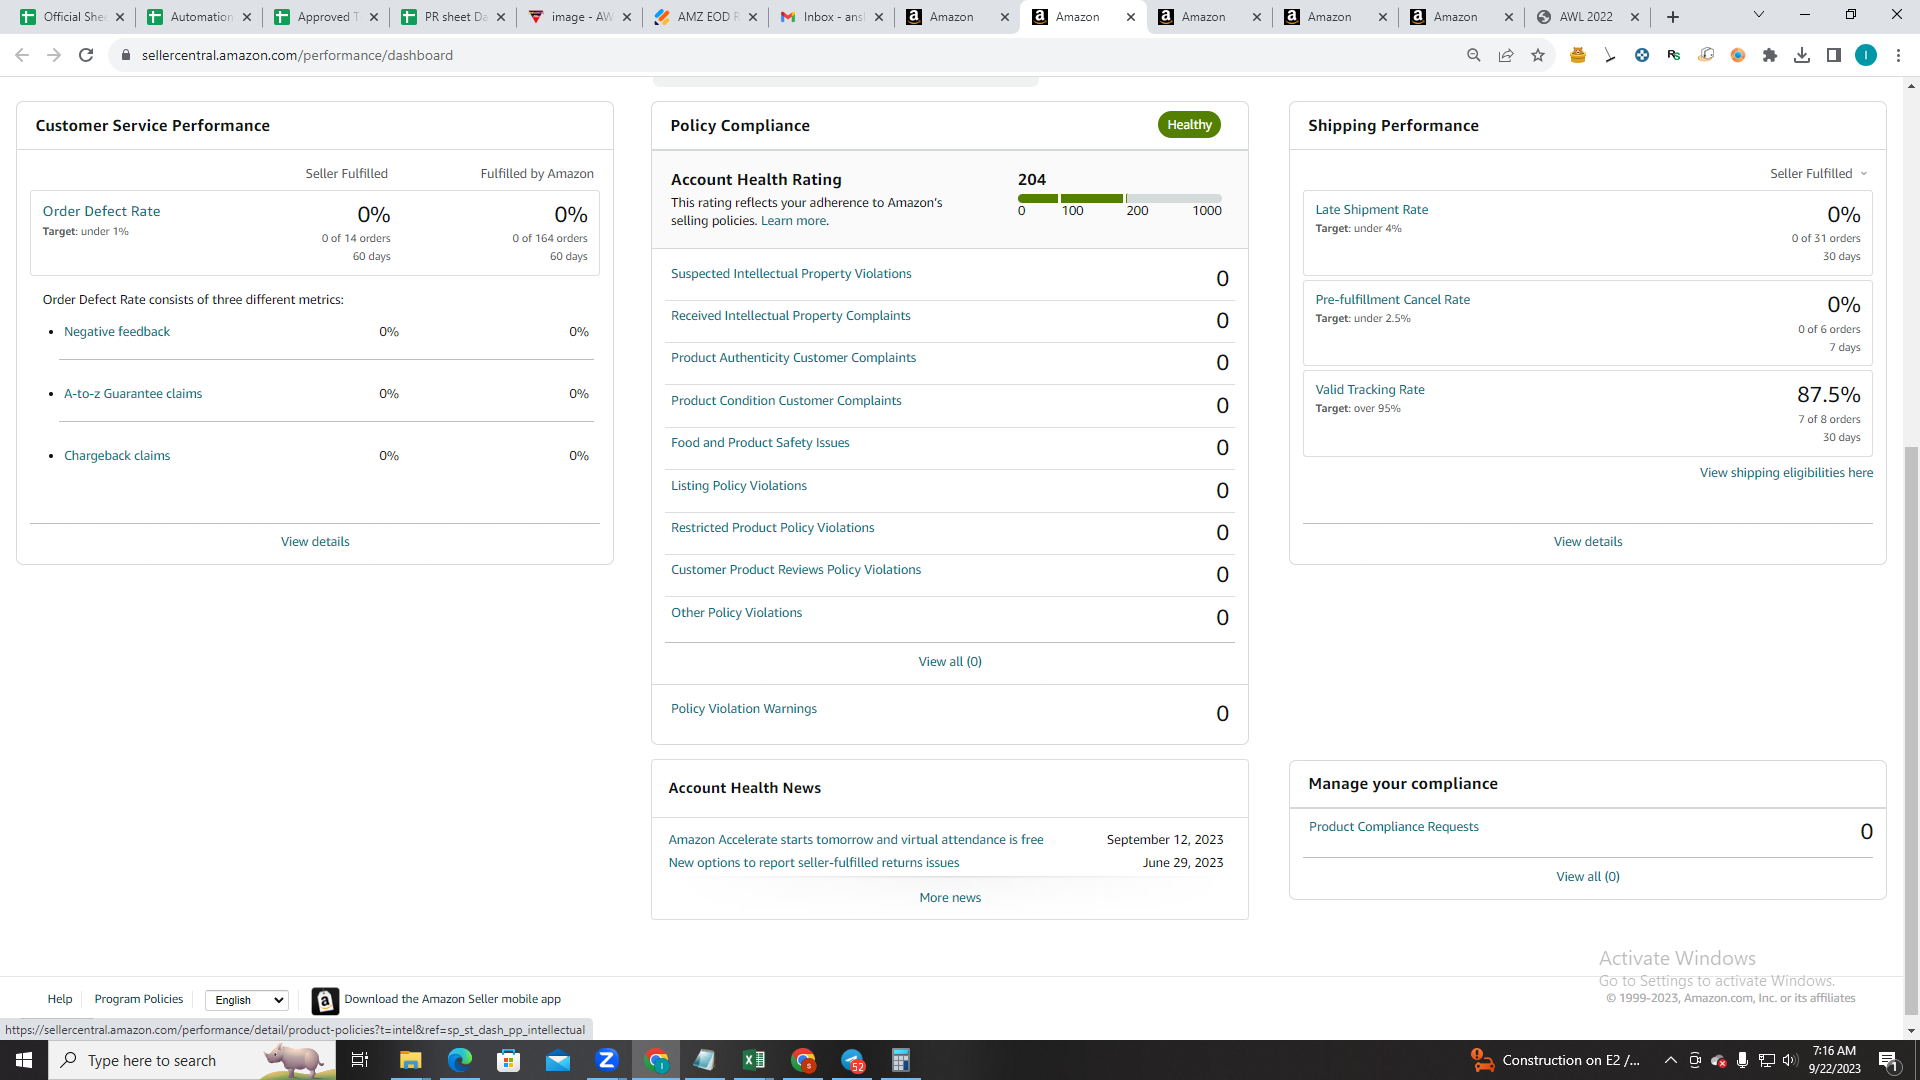Launch Microsoft Store from the taskbar
The width and height of the screenshot is (1920, 1080).
point(509,1060)
